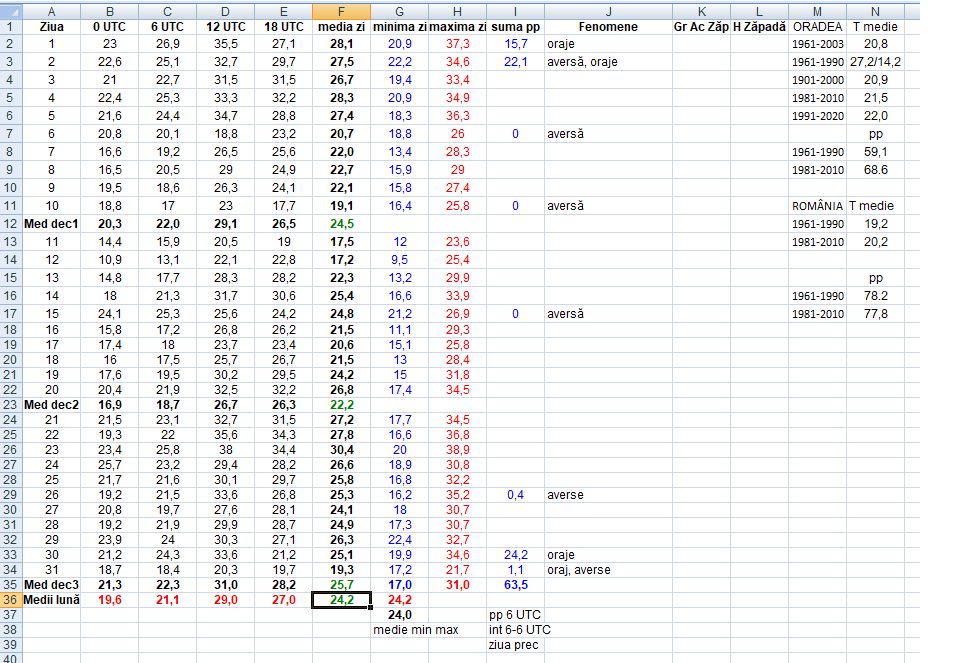This screenshot has width=960, height=663.
Task: Click the '0 UTC' header cell
Action: 110,27
